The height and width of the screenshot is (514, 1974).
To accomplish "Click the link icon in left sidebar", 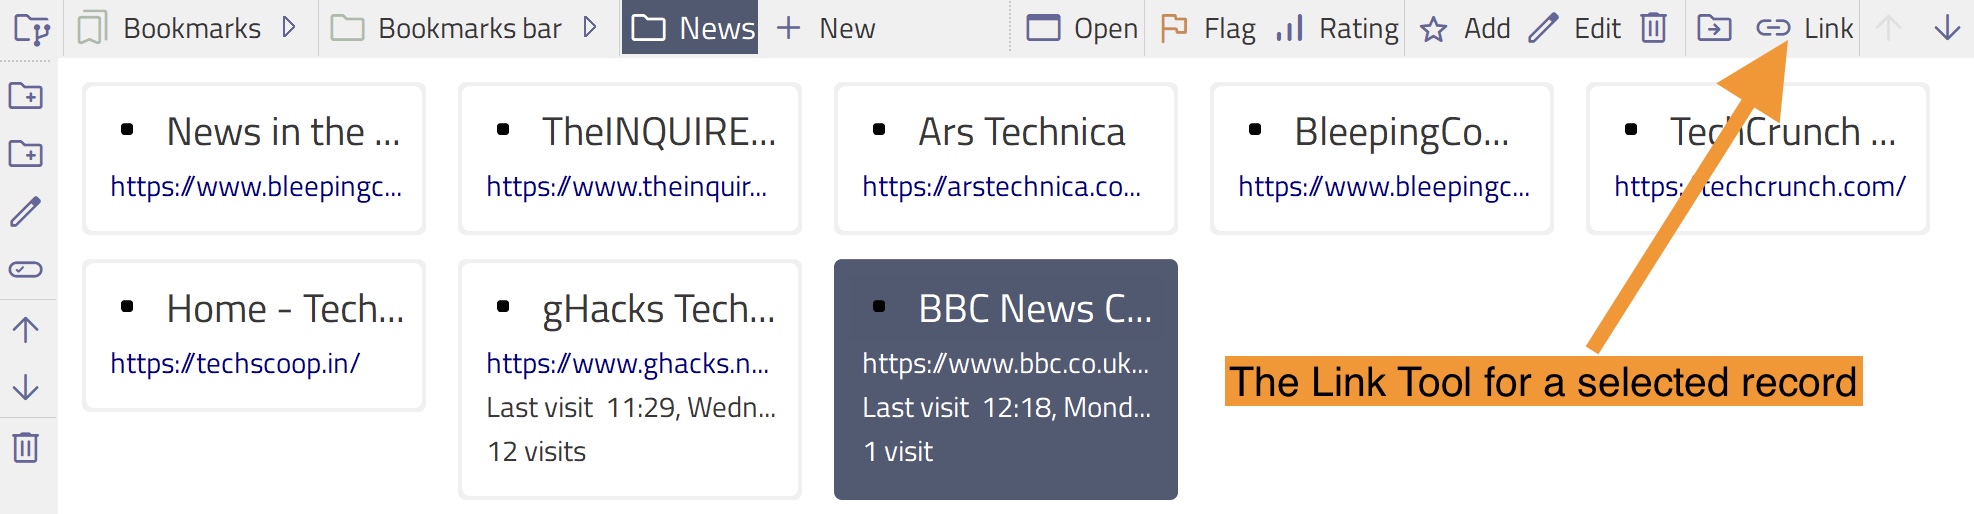I will coord(26,269).
